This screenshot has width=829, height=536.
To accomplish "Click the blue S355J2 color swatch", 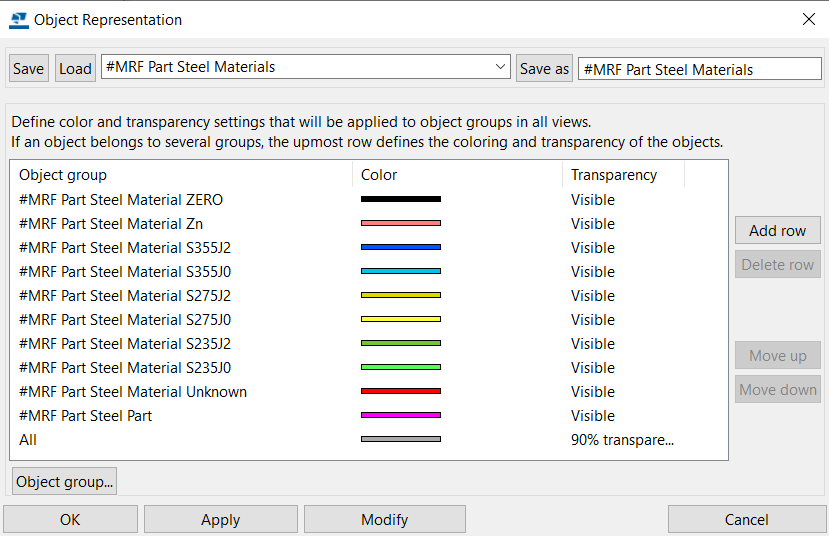I will click(401, 247).
